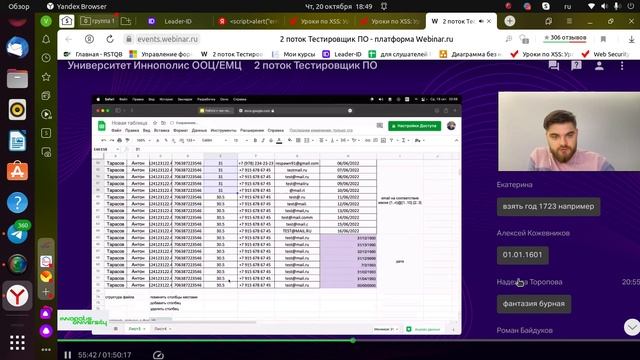Click chat message 'взять год 1723 например'
This screenshot has height=360, width=640.
pyautogui.click(x=548, y=207)
